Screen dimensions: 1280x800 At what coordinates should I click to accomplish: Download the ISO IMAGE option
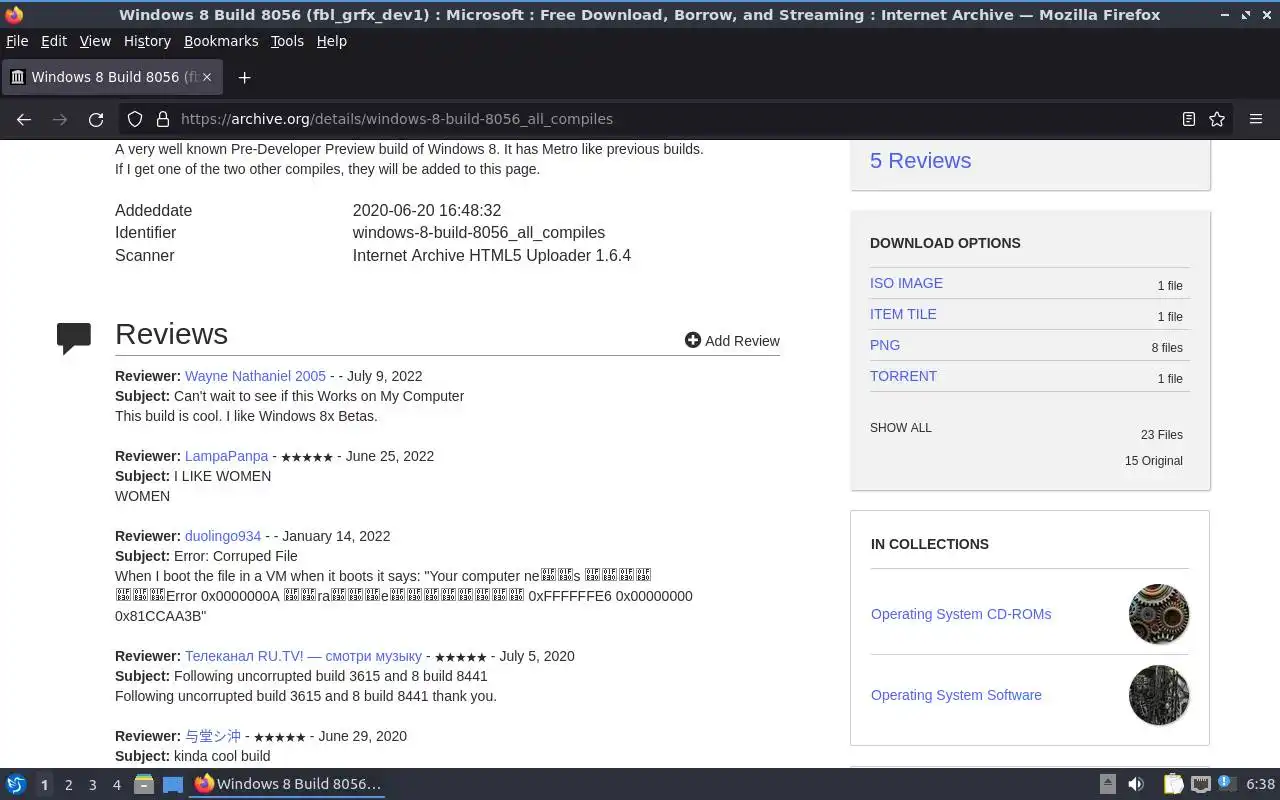point(906,283)
